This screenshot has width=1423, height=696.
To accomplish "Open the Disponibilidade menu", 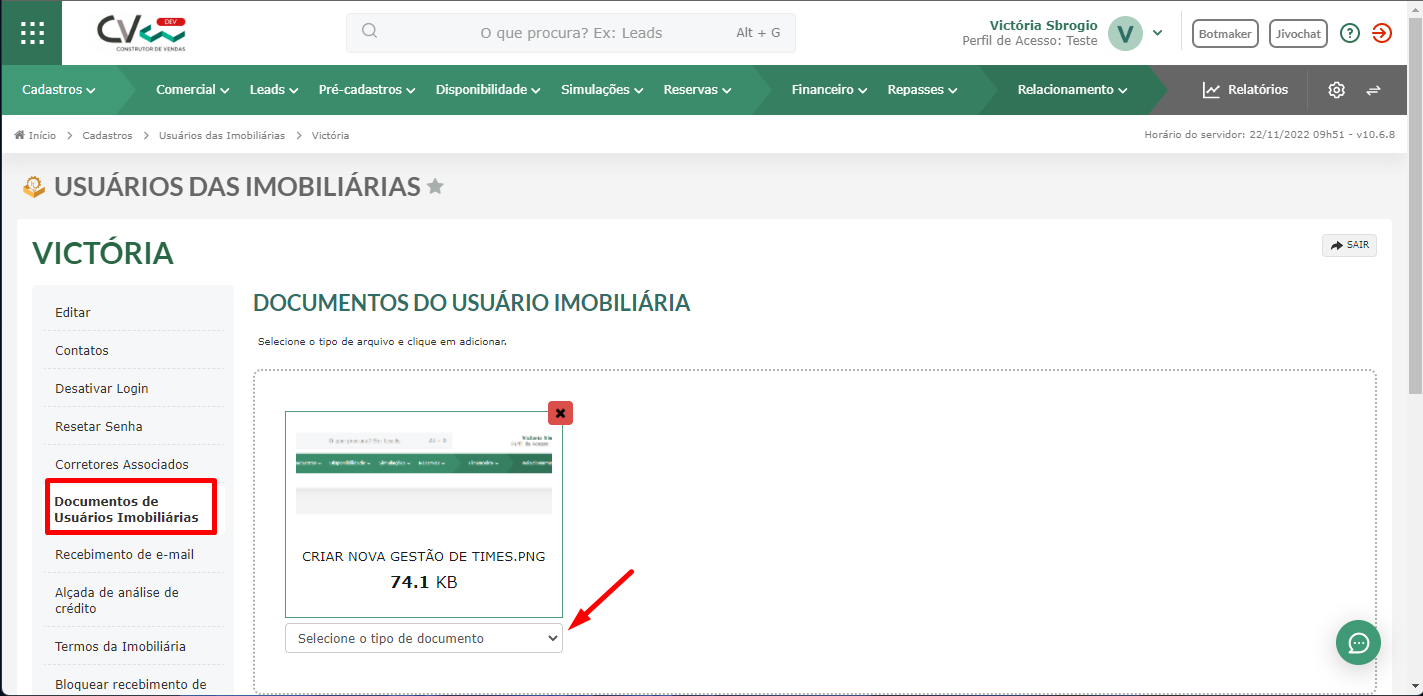I will (x=488, y=90).
